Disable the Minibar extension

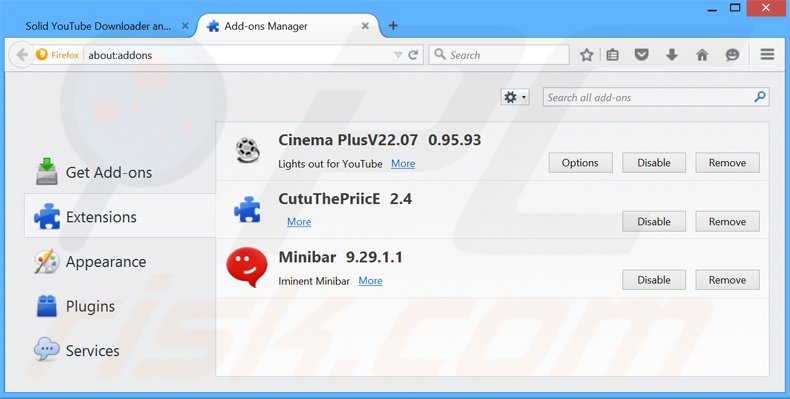654,280
